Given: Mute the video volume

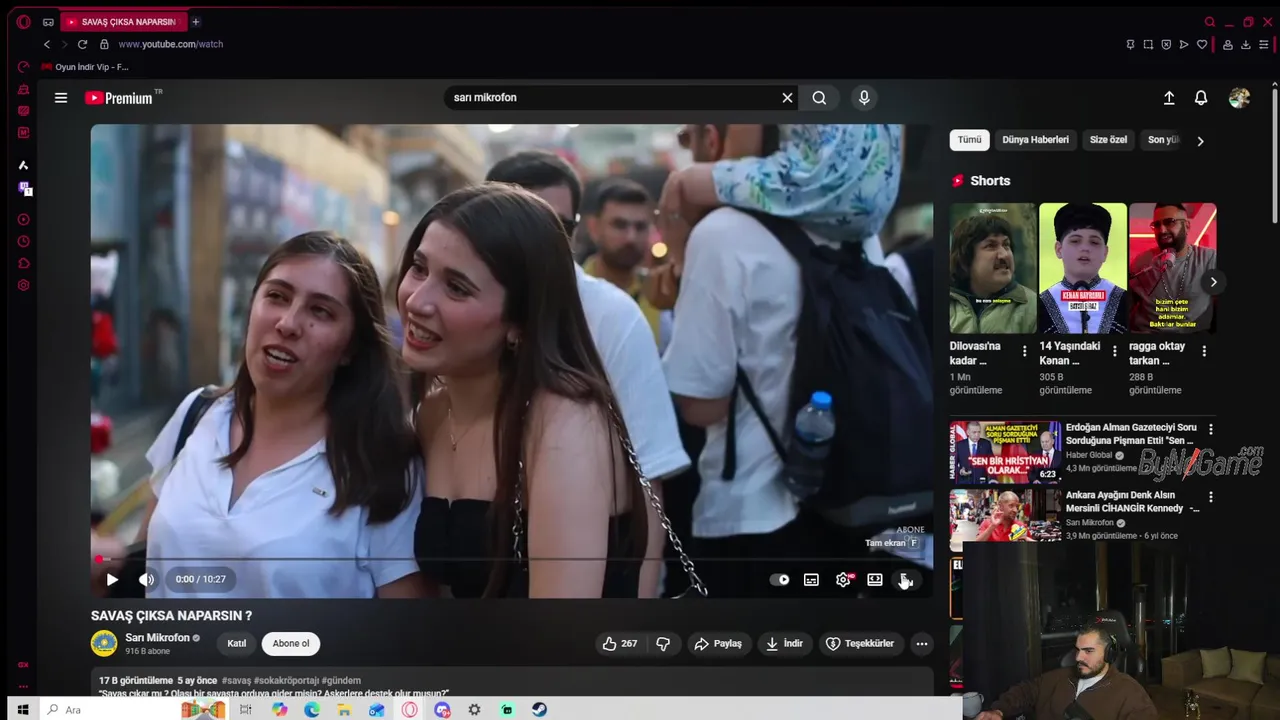Looking at the screenshot, I should tap(146, 580).
